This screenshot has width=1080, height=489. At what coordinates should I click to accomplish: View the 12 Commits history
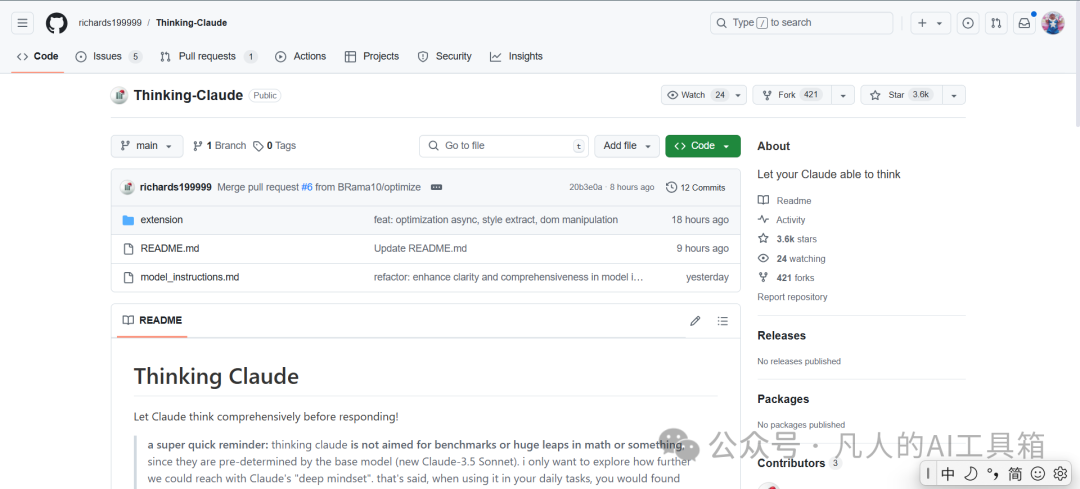click(696, 187)
